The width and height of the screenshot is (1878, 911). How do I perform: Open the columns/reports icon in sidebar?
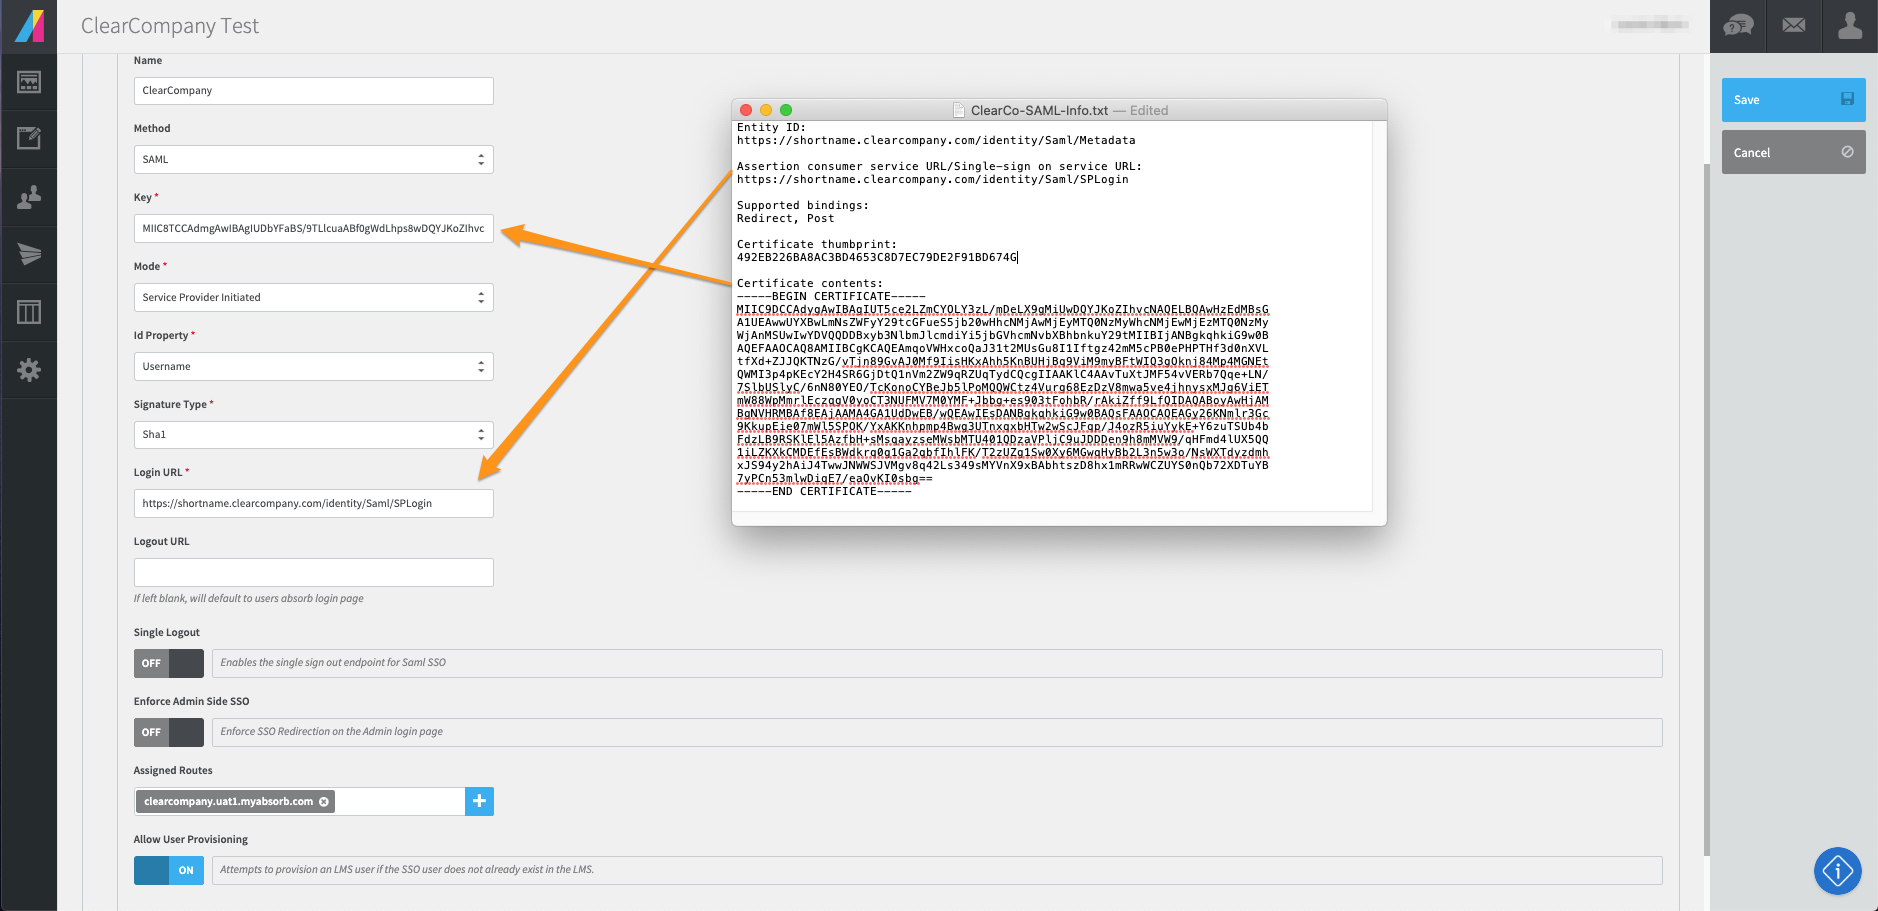point(29,312)
